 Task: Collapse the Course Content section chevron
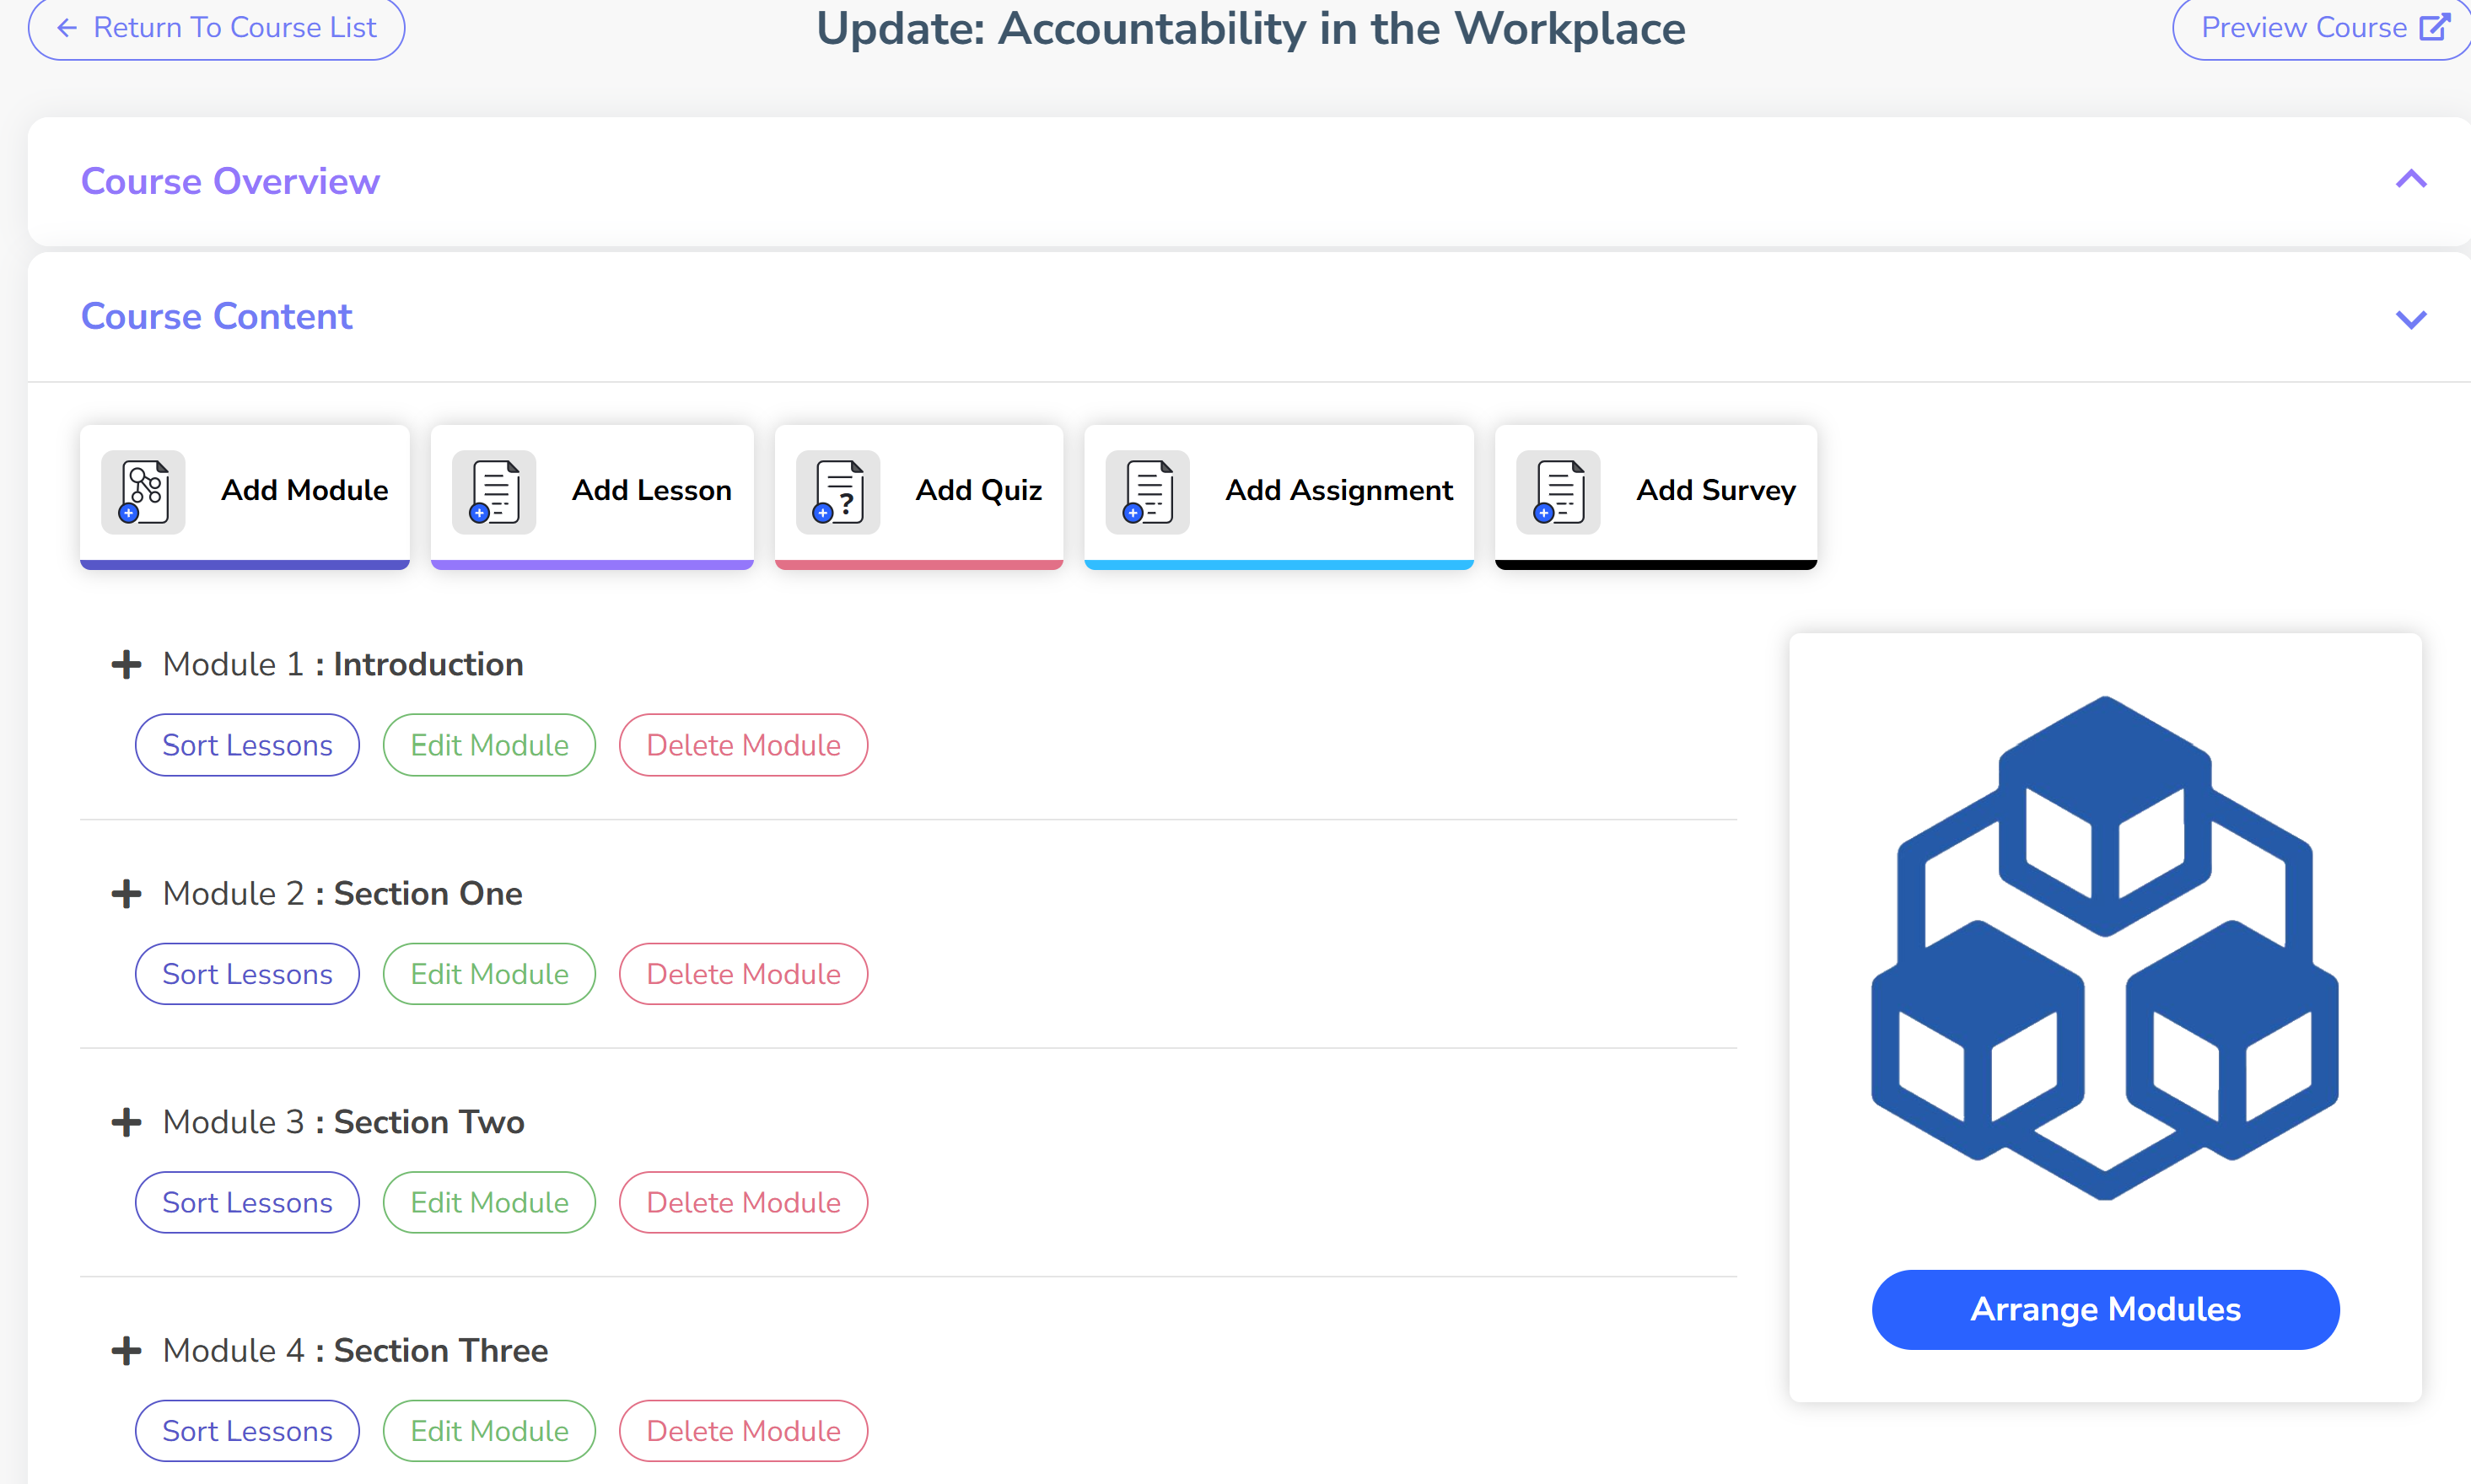point(2411,319)
